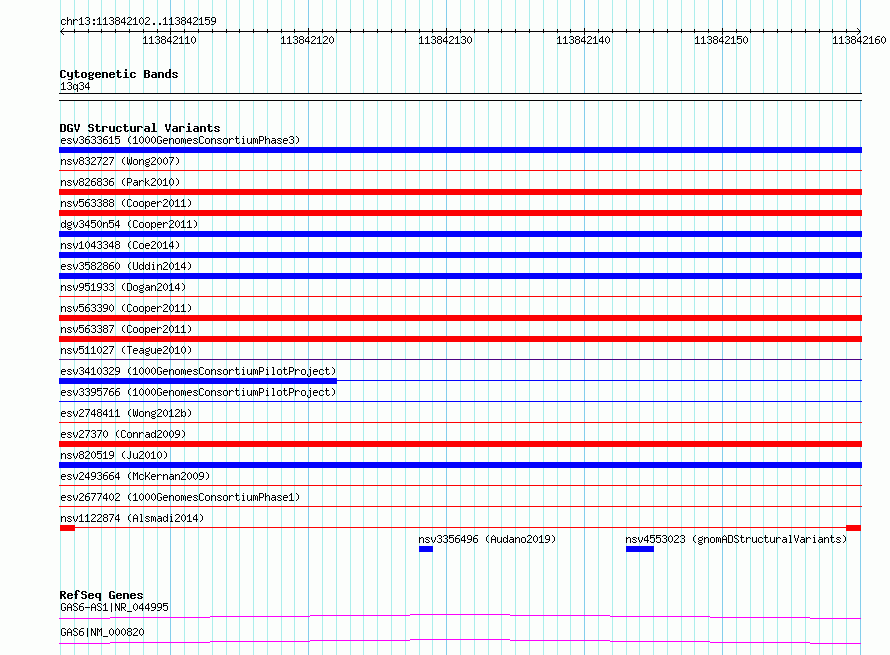Click esv3582860 (Uddin2014) label
The width and height of the screenshot is (890, 655).
pos(126,266)
